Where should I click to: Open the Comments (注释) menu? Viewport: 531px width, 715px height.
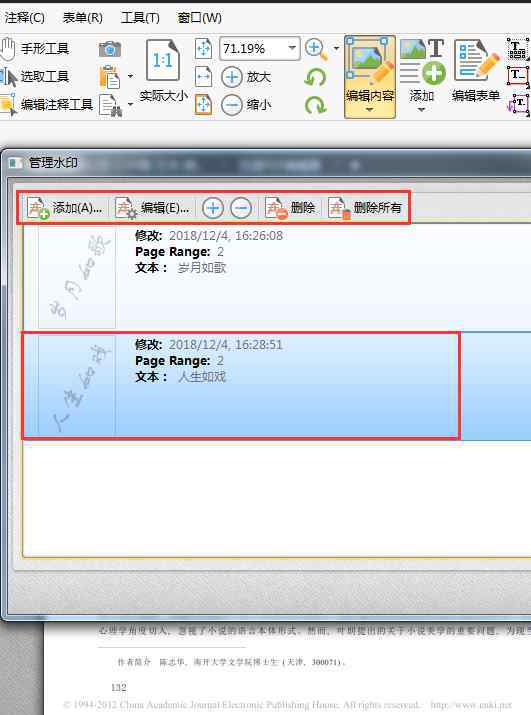(x=24, y=18)
